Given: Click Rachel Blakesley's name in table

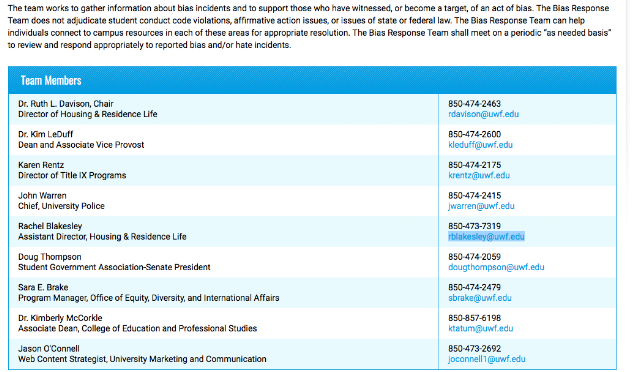Looking at the screenshot, I should tap(50, 226).
